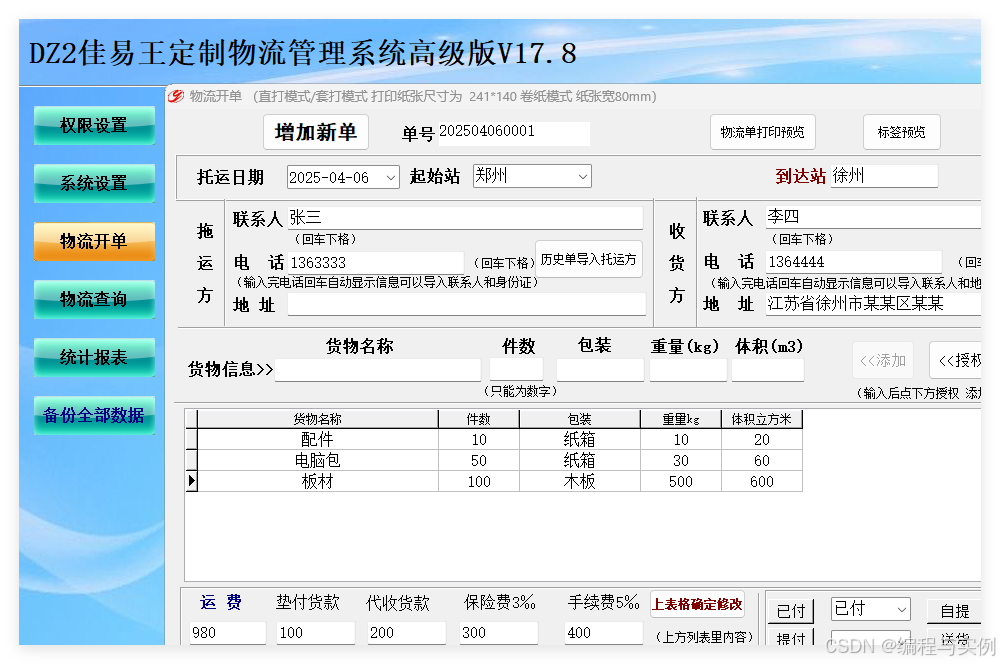Viewport: 1000px width, 664px height.
Task: Click the 自提 button
Action: pos(954,611)
